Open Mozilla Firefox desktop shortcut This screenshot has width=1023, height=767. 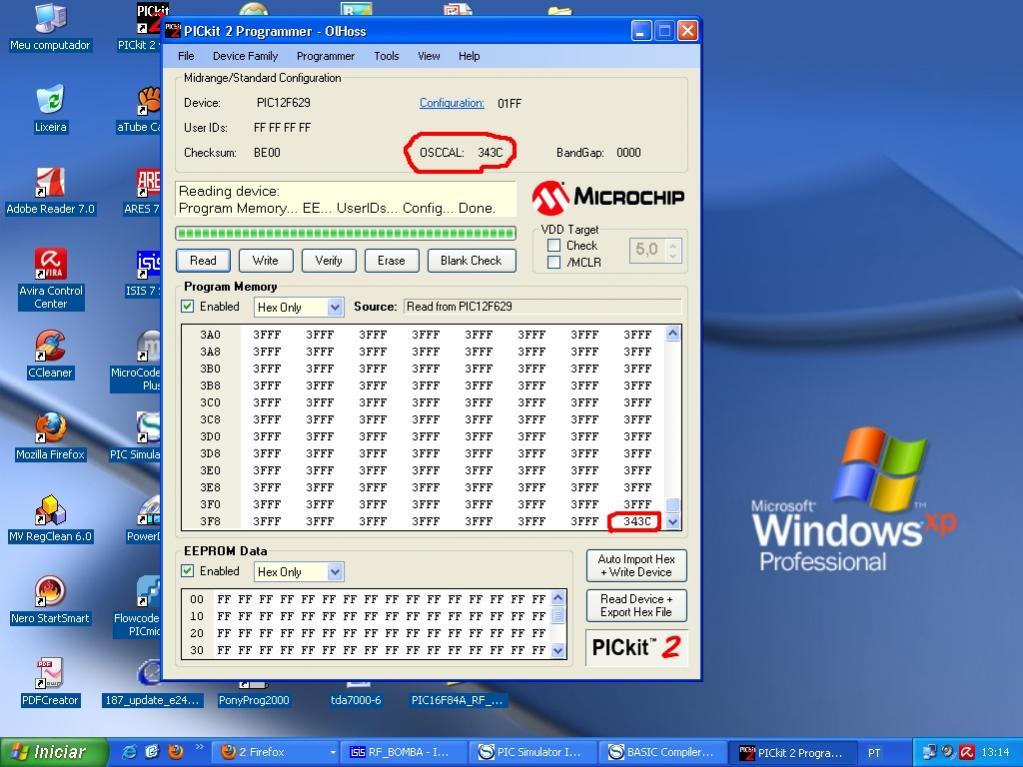[50, 436]
